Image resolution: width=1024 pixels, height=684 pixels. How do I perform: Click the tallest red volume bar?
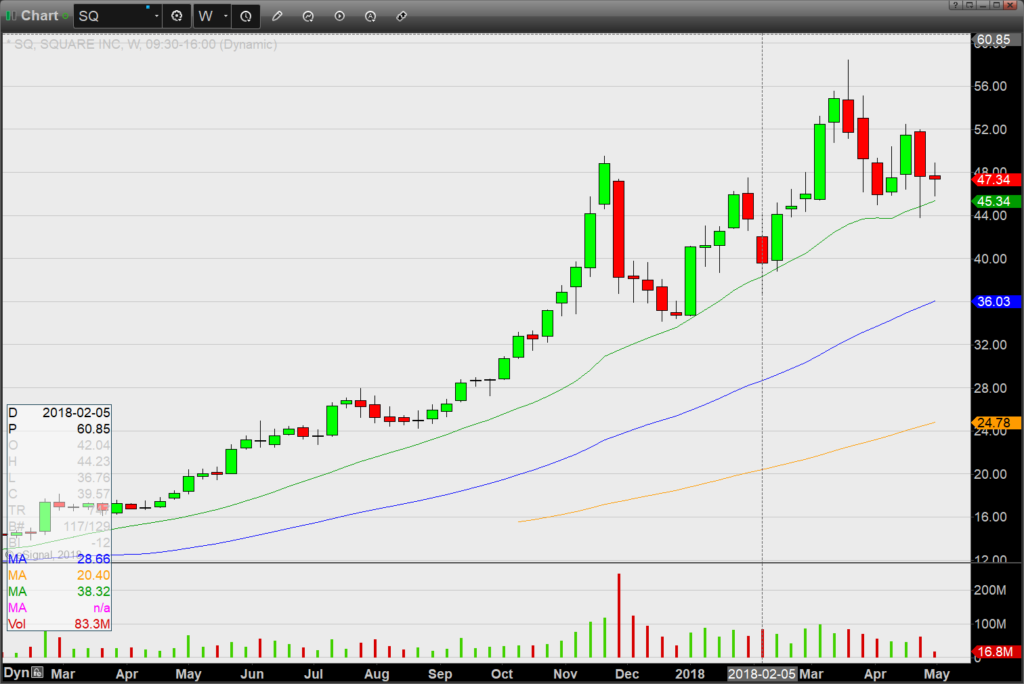pos(619,615)
